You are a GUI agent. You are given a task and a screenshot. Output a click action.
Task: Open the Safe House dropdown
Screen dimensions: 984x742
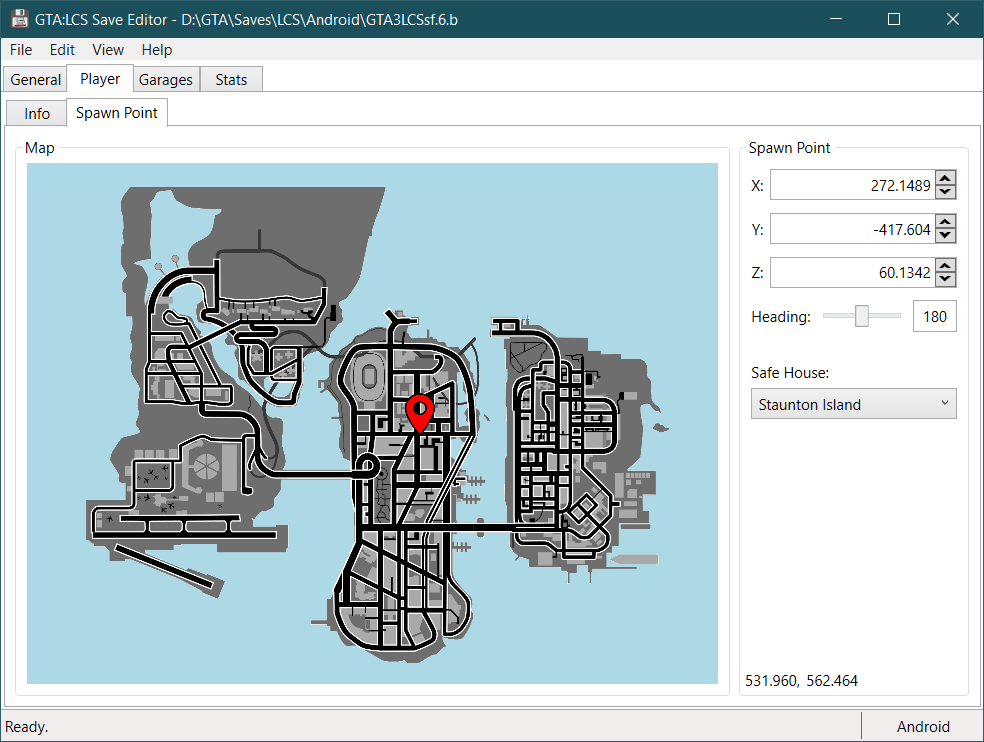coord(853,404)
